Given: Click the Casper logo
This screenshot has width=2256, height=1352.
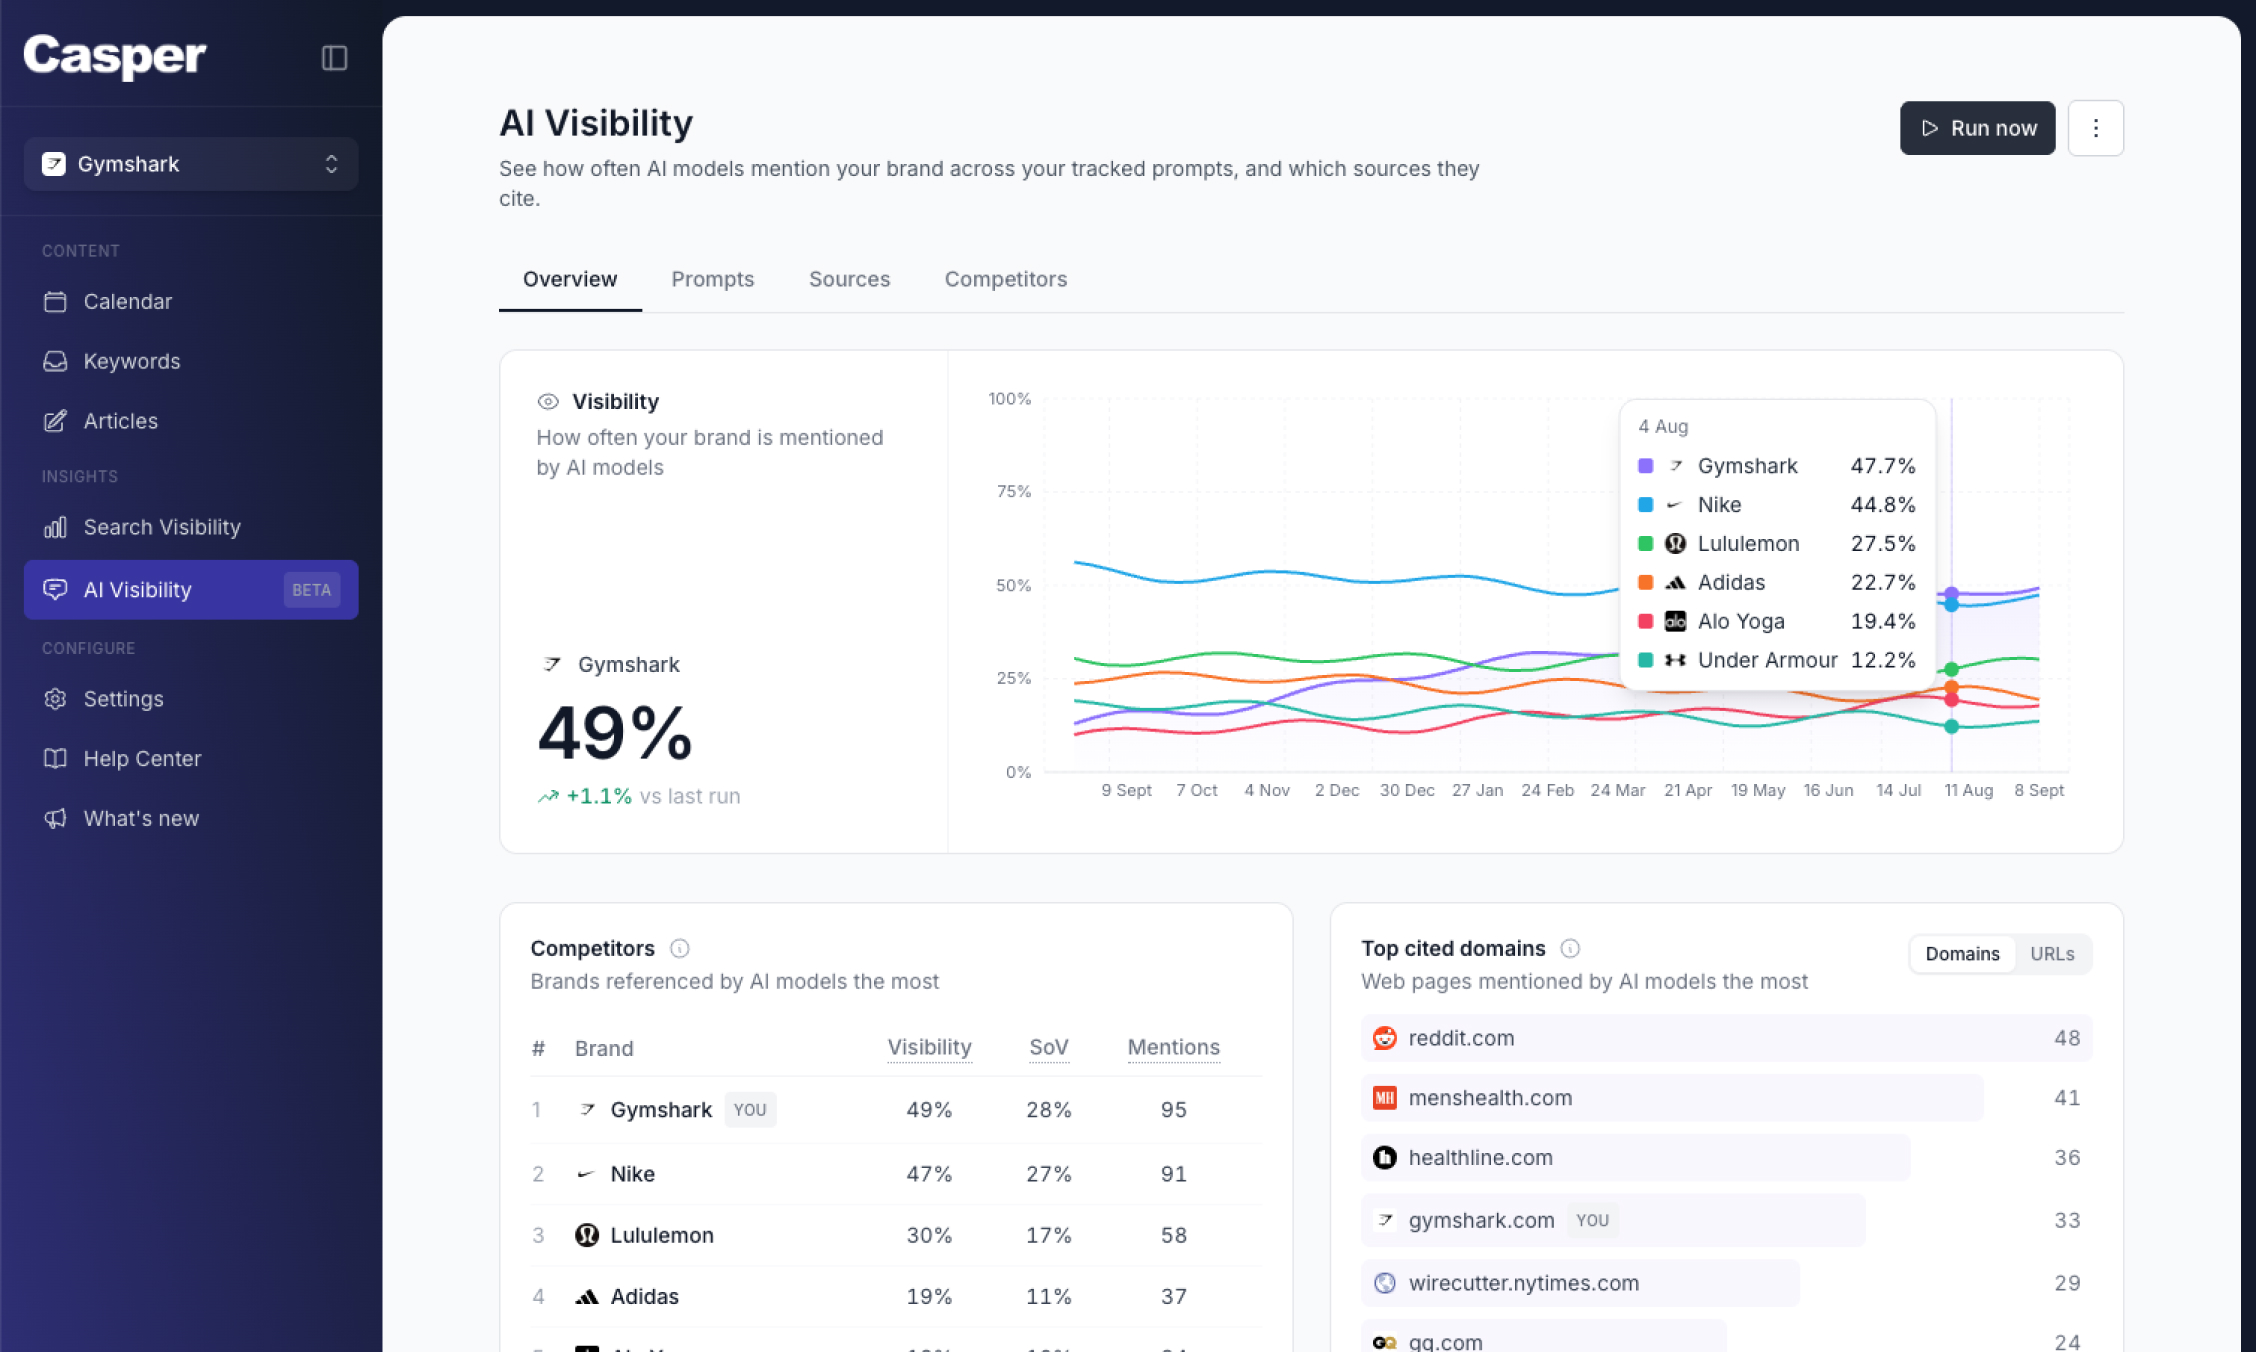Looking at the screenshot, I should pyautogui.click(x=115, y=56).
